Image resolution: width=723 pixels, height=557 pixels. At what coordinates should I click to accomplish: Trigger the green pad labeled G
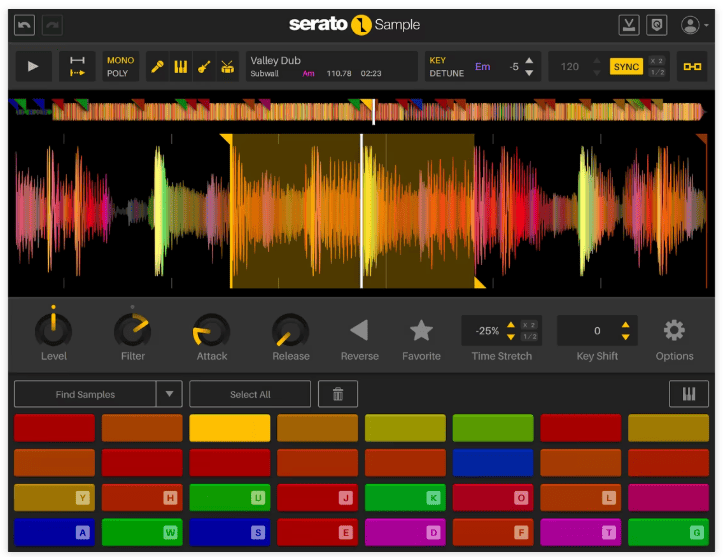tap(668, 532)
